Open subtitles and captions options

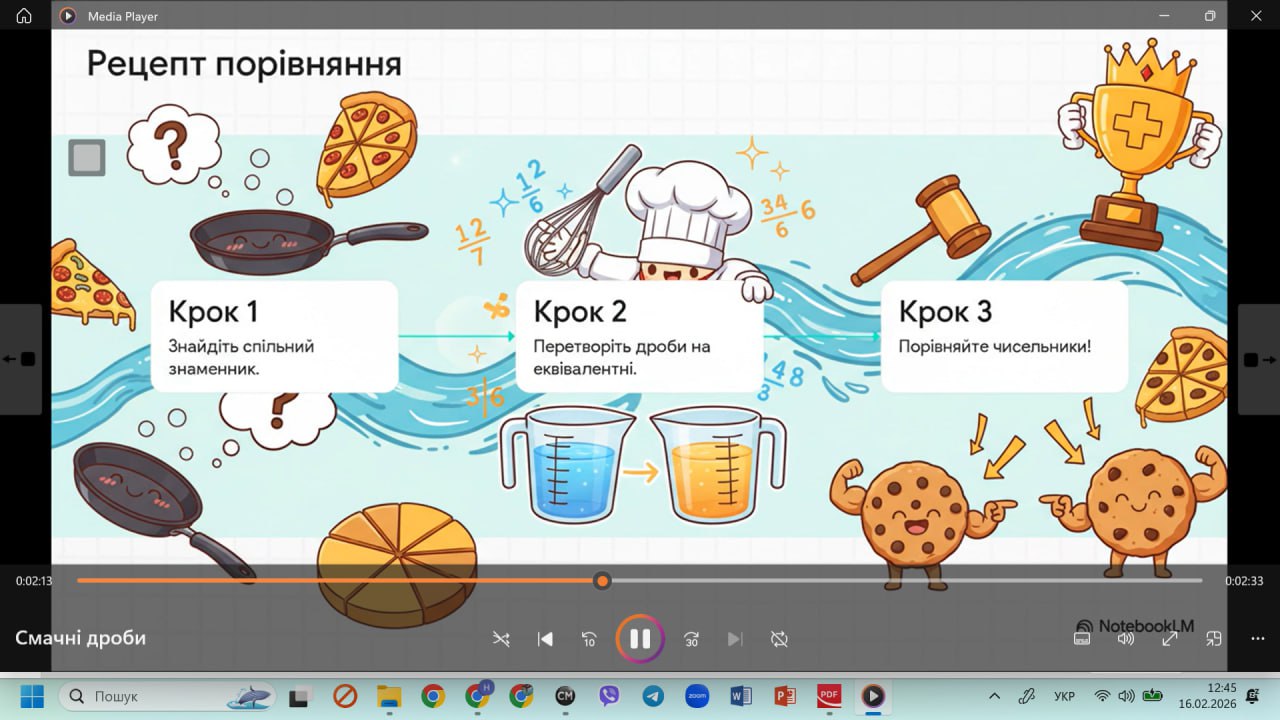click(x=1081, y=639)
